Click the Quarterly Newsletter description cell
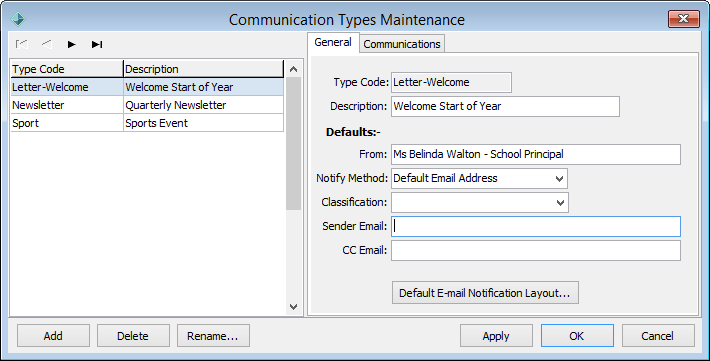The image size is (710, 361). [x=203, y=105]
